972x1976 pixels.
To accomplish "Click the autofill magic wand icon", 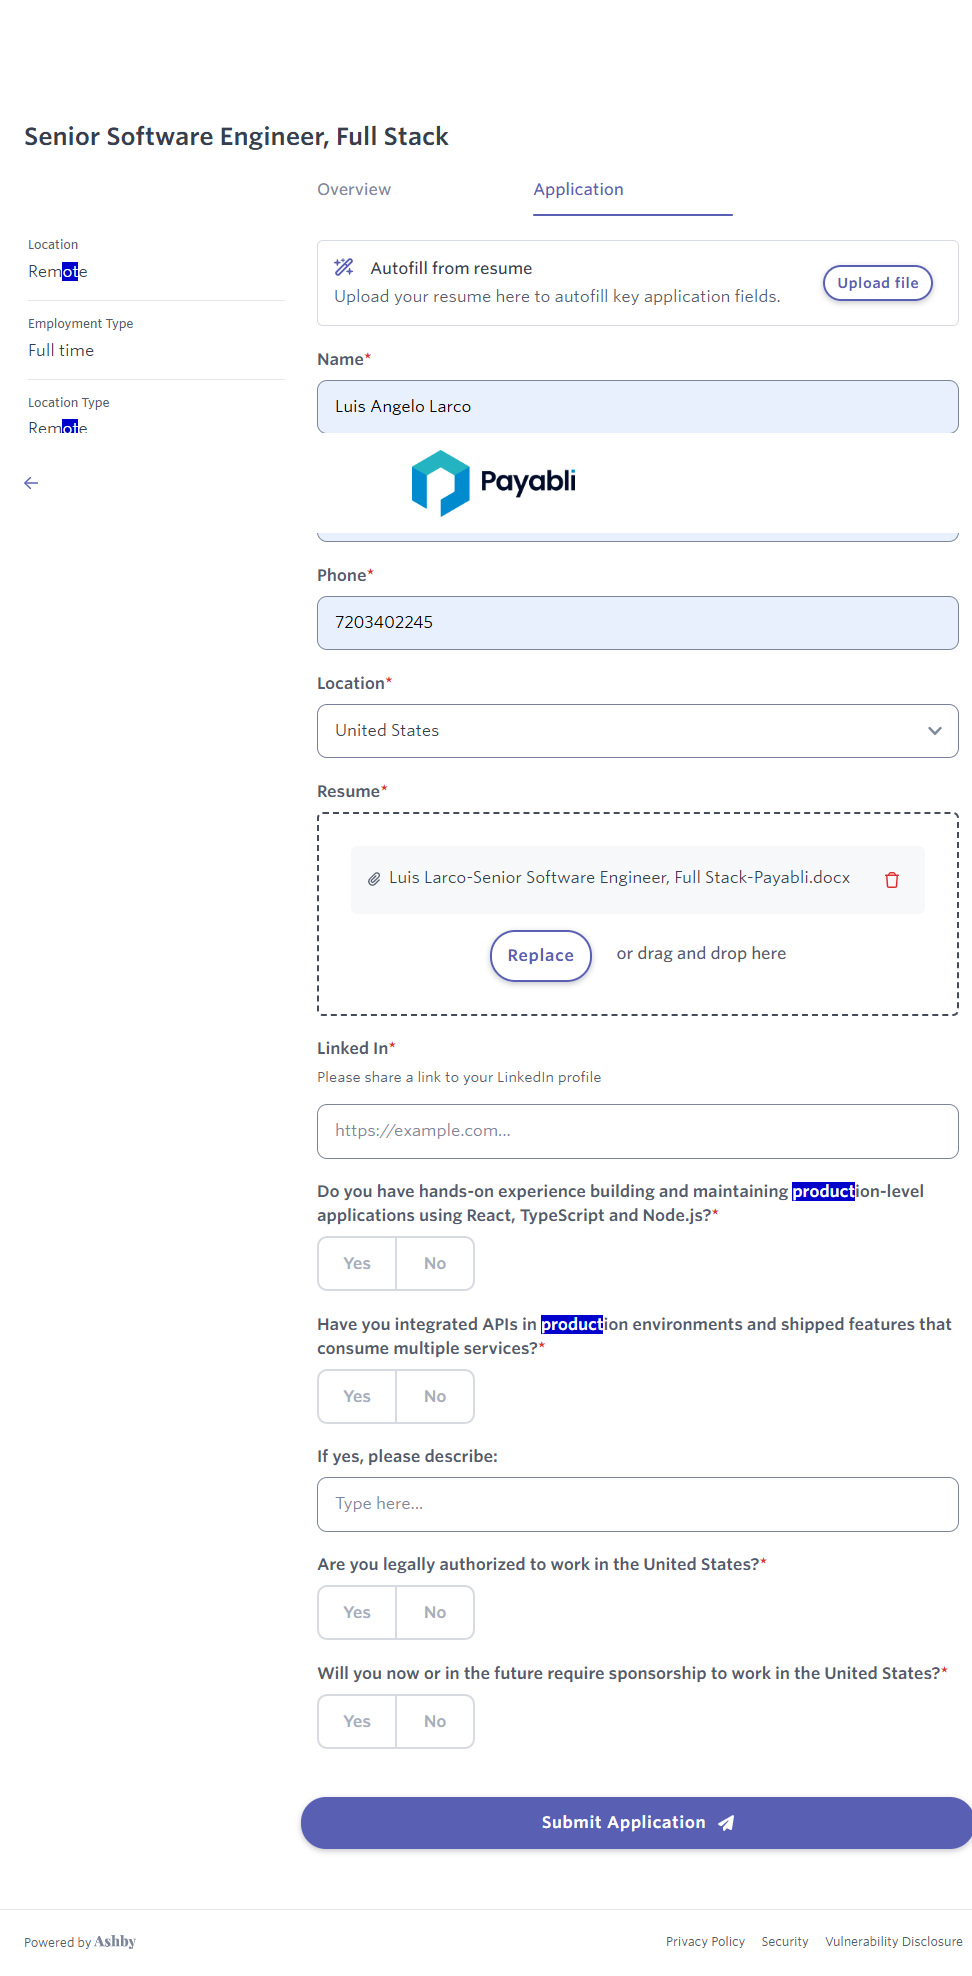I will point(344,267).
